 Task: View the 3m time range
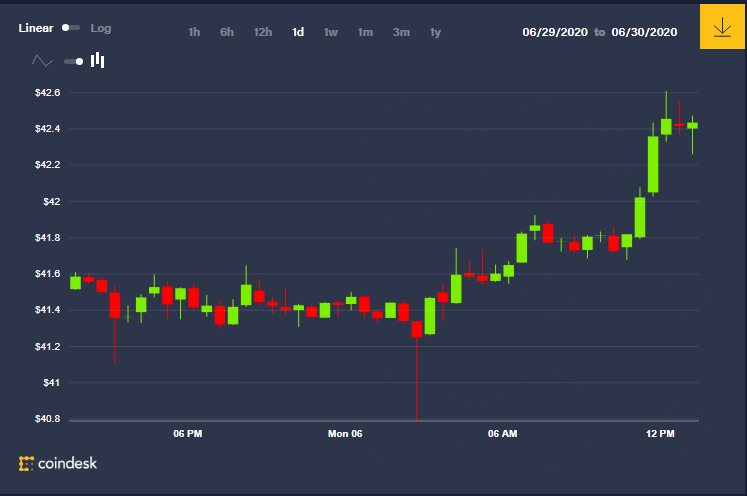[x=401, y=32]
